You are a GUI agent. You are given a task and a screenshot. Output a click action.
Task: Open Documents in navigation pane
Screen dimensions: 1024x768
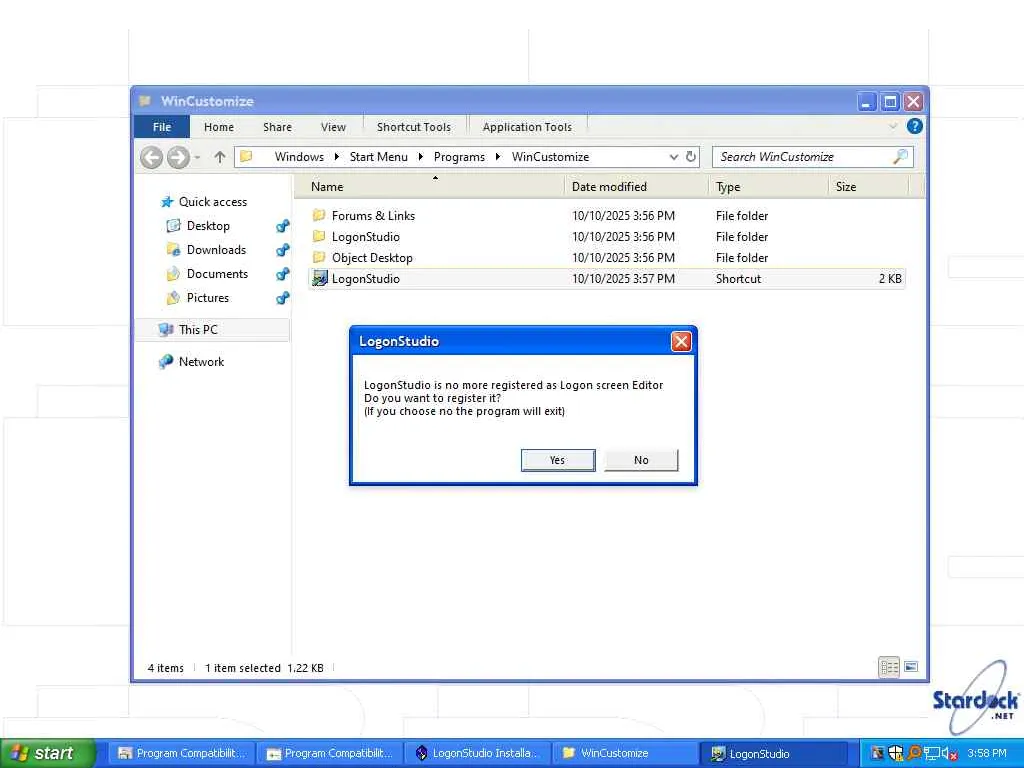(217, 274)
